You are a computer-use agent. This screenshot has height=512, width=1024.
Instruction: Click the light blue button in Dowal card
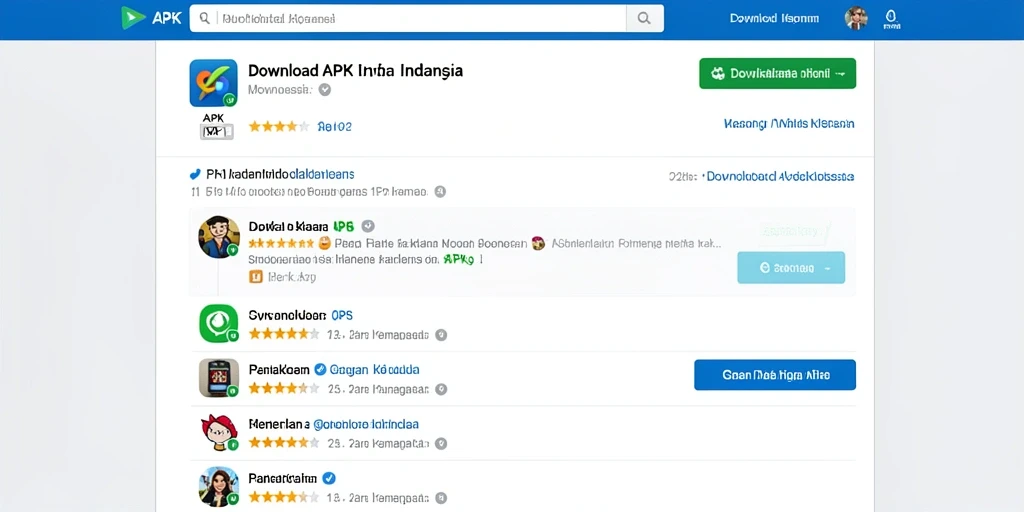[x=791, y=268]
